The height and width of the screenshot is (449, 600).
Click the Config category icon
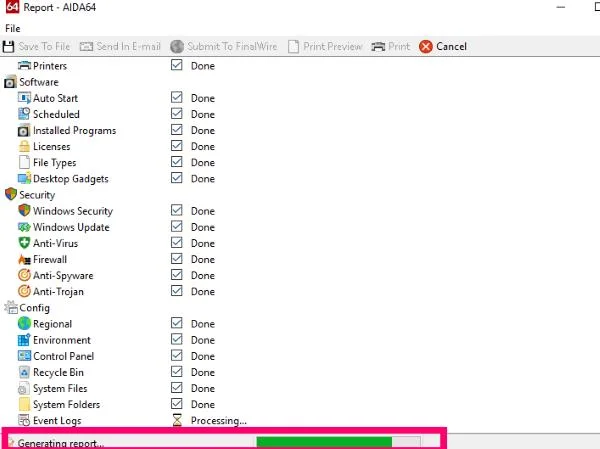coord(11,307)
